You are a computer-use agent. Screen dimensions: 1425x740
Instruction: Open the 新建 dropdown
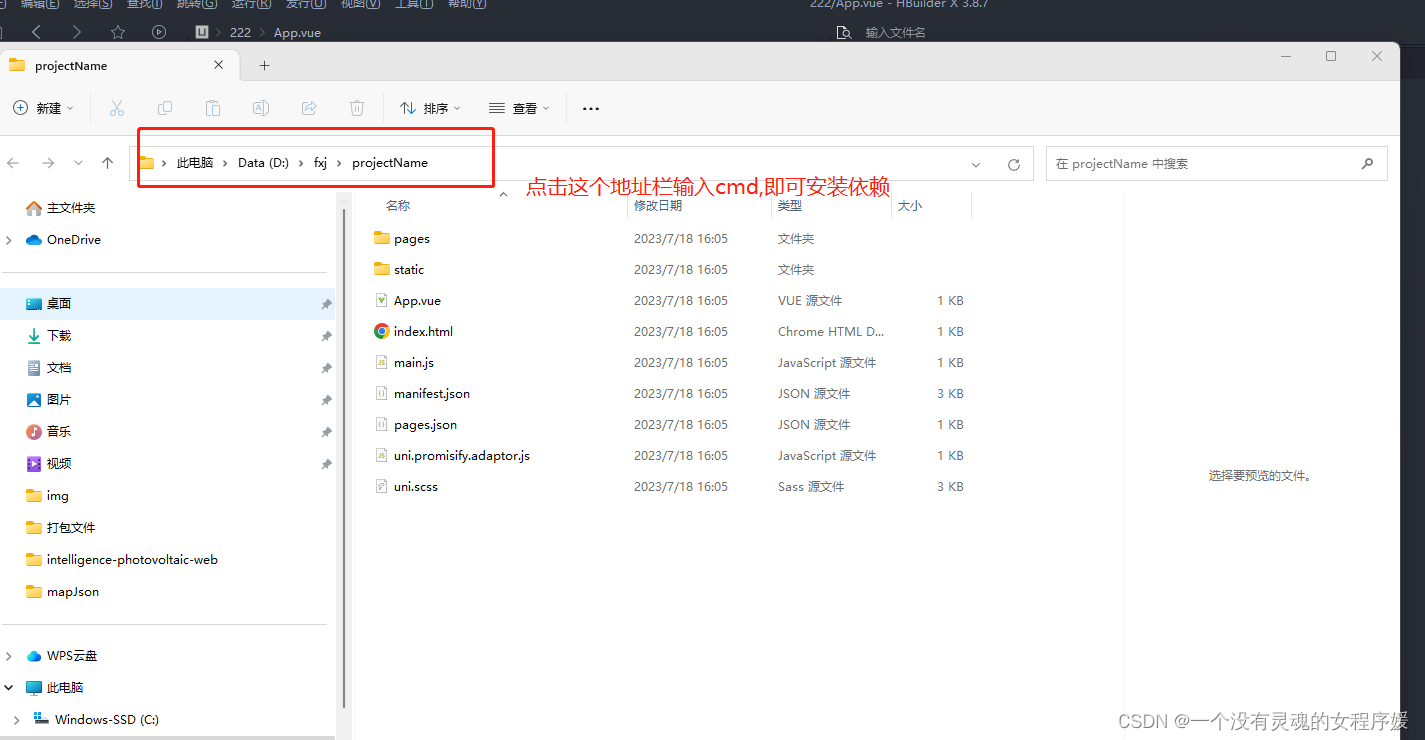(44, 108)
